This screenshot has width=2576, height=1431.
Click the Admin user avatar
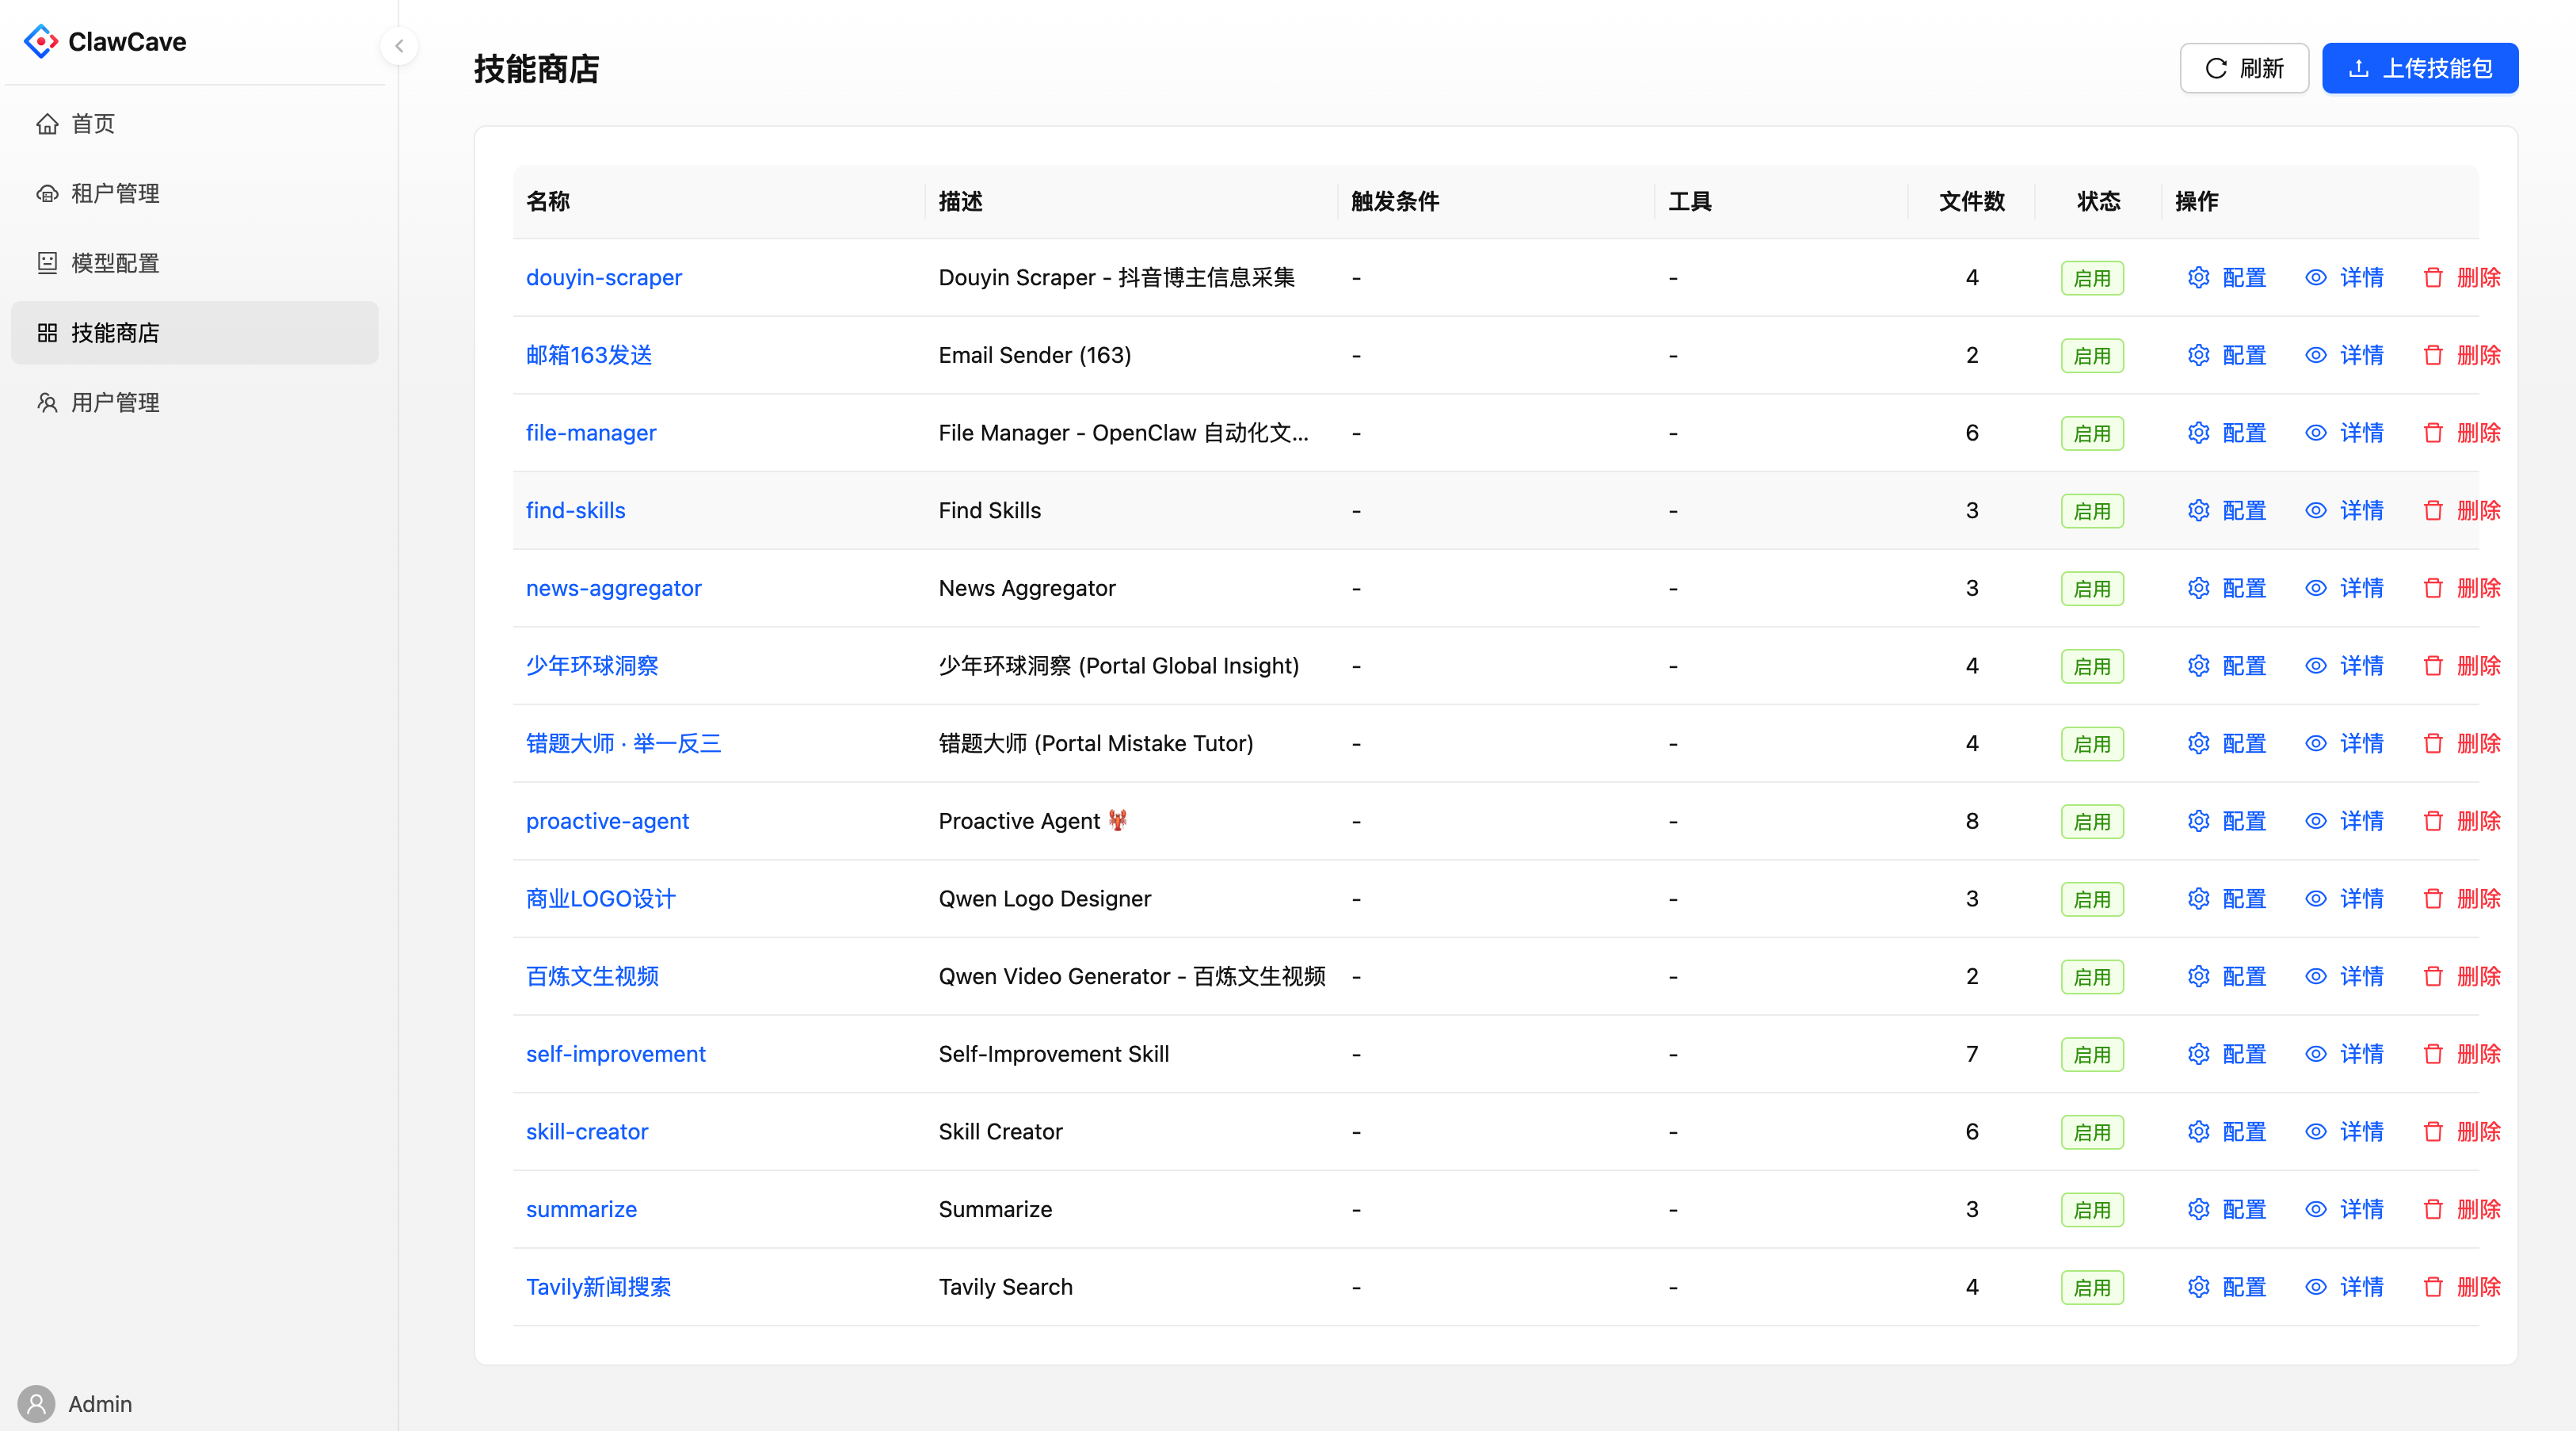pyautogui.click(x=37, y=1404)
